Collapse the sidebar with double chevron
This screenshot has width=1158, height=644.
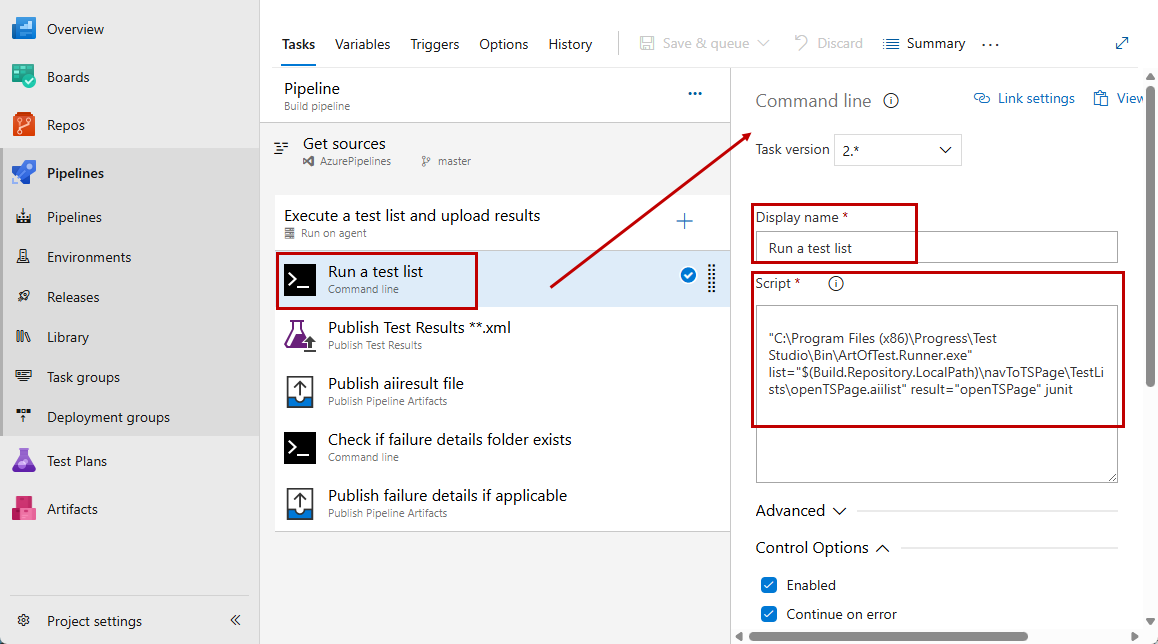tap(236, 620)
